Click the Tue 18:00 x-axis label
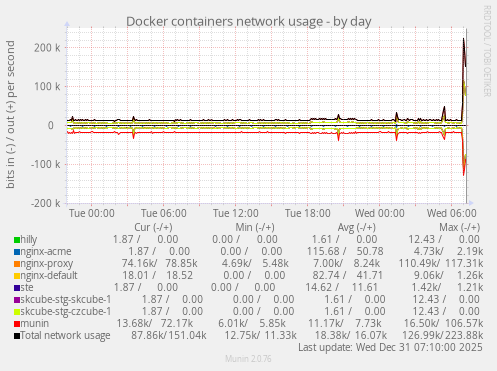The image size is (497, 371). [x=308, y=213]
